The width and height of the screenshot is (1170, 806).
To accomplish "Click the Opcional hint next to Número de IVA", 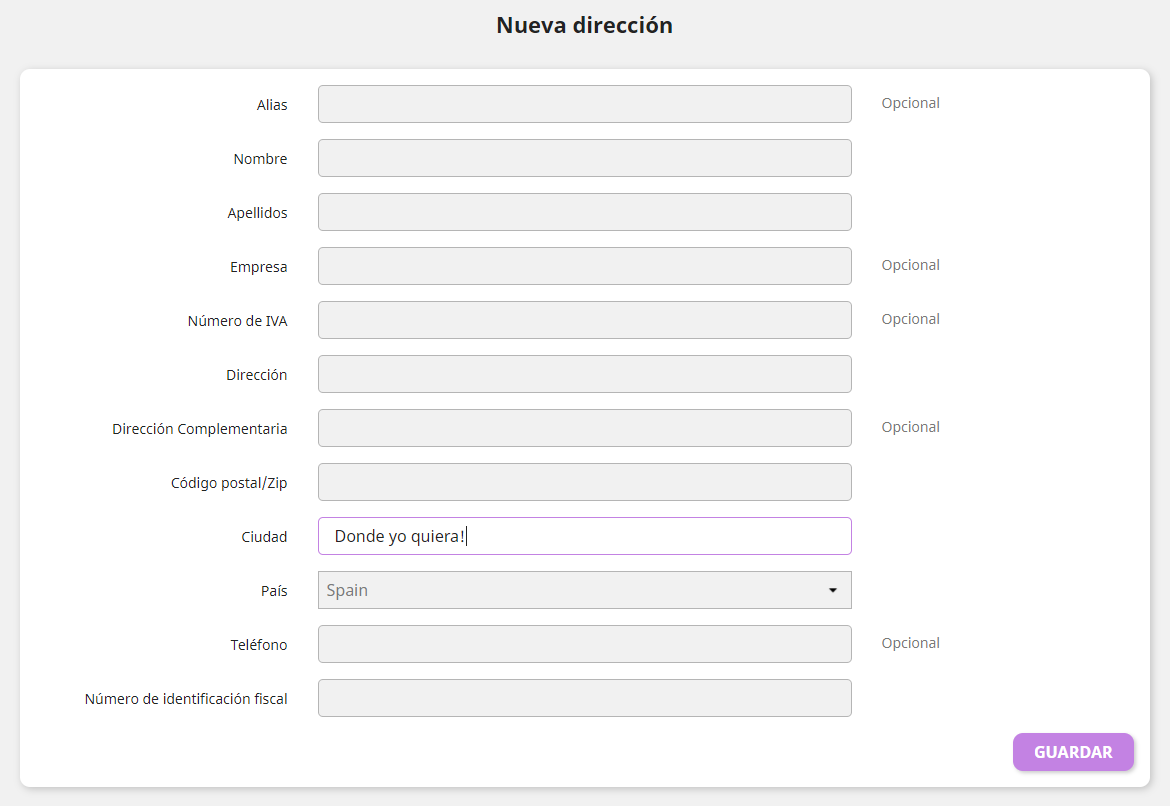I will pos(910,319).
